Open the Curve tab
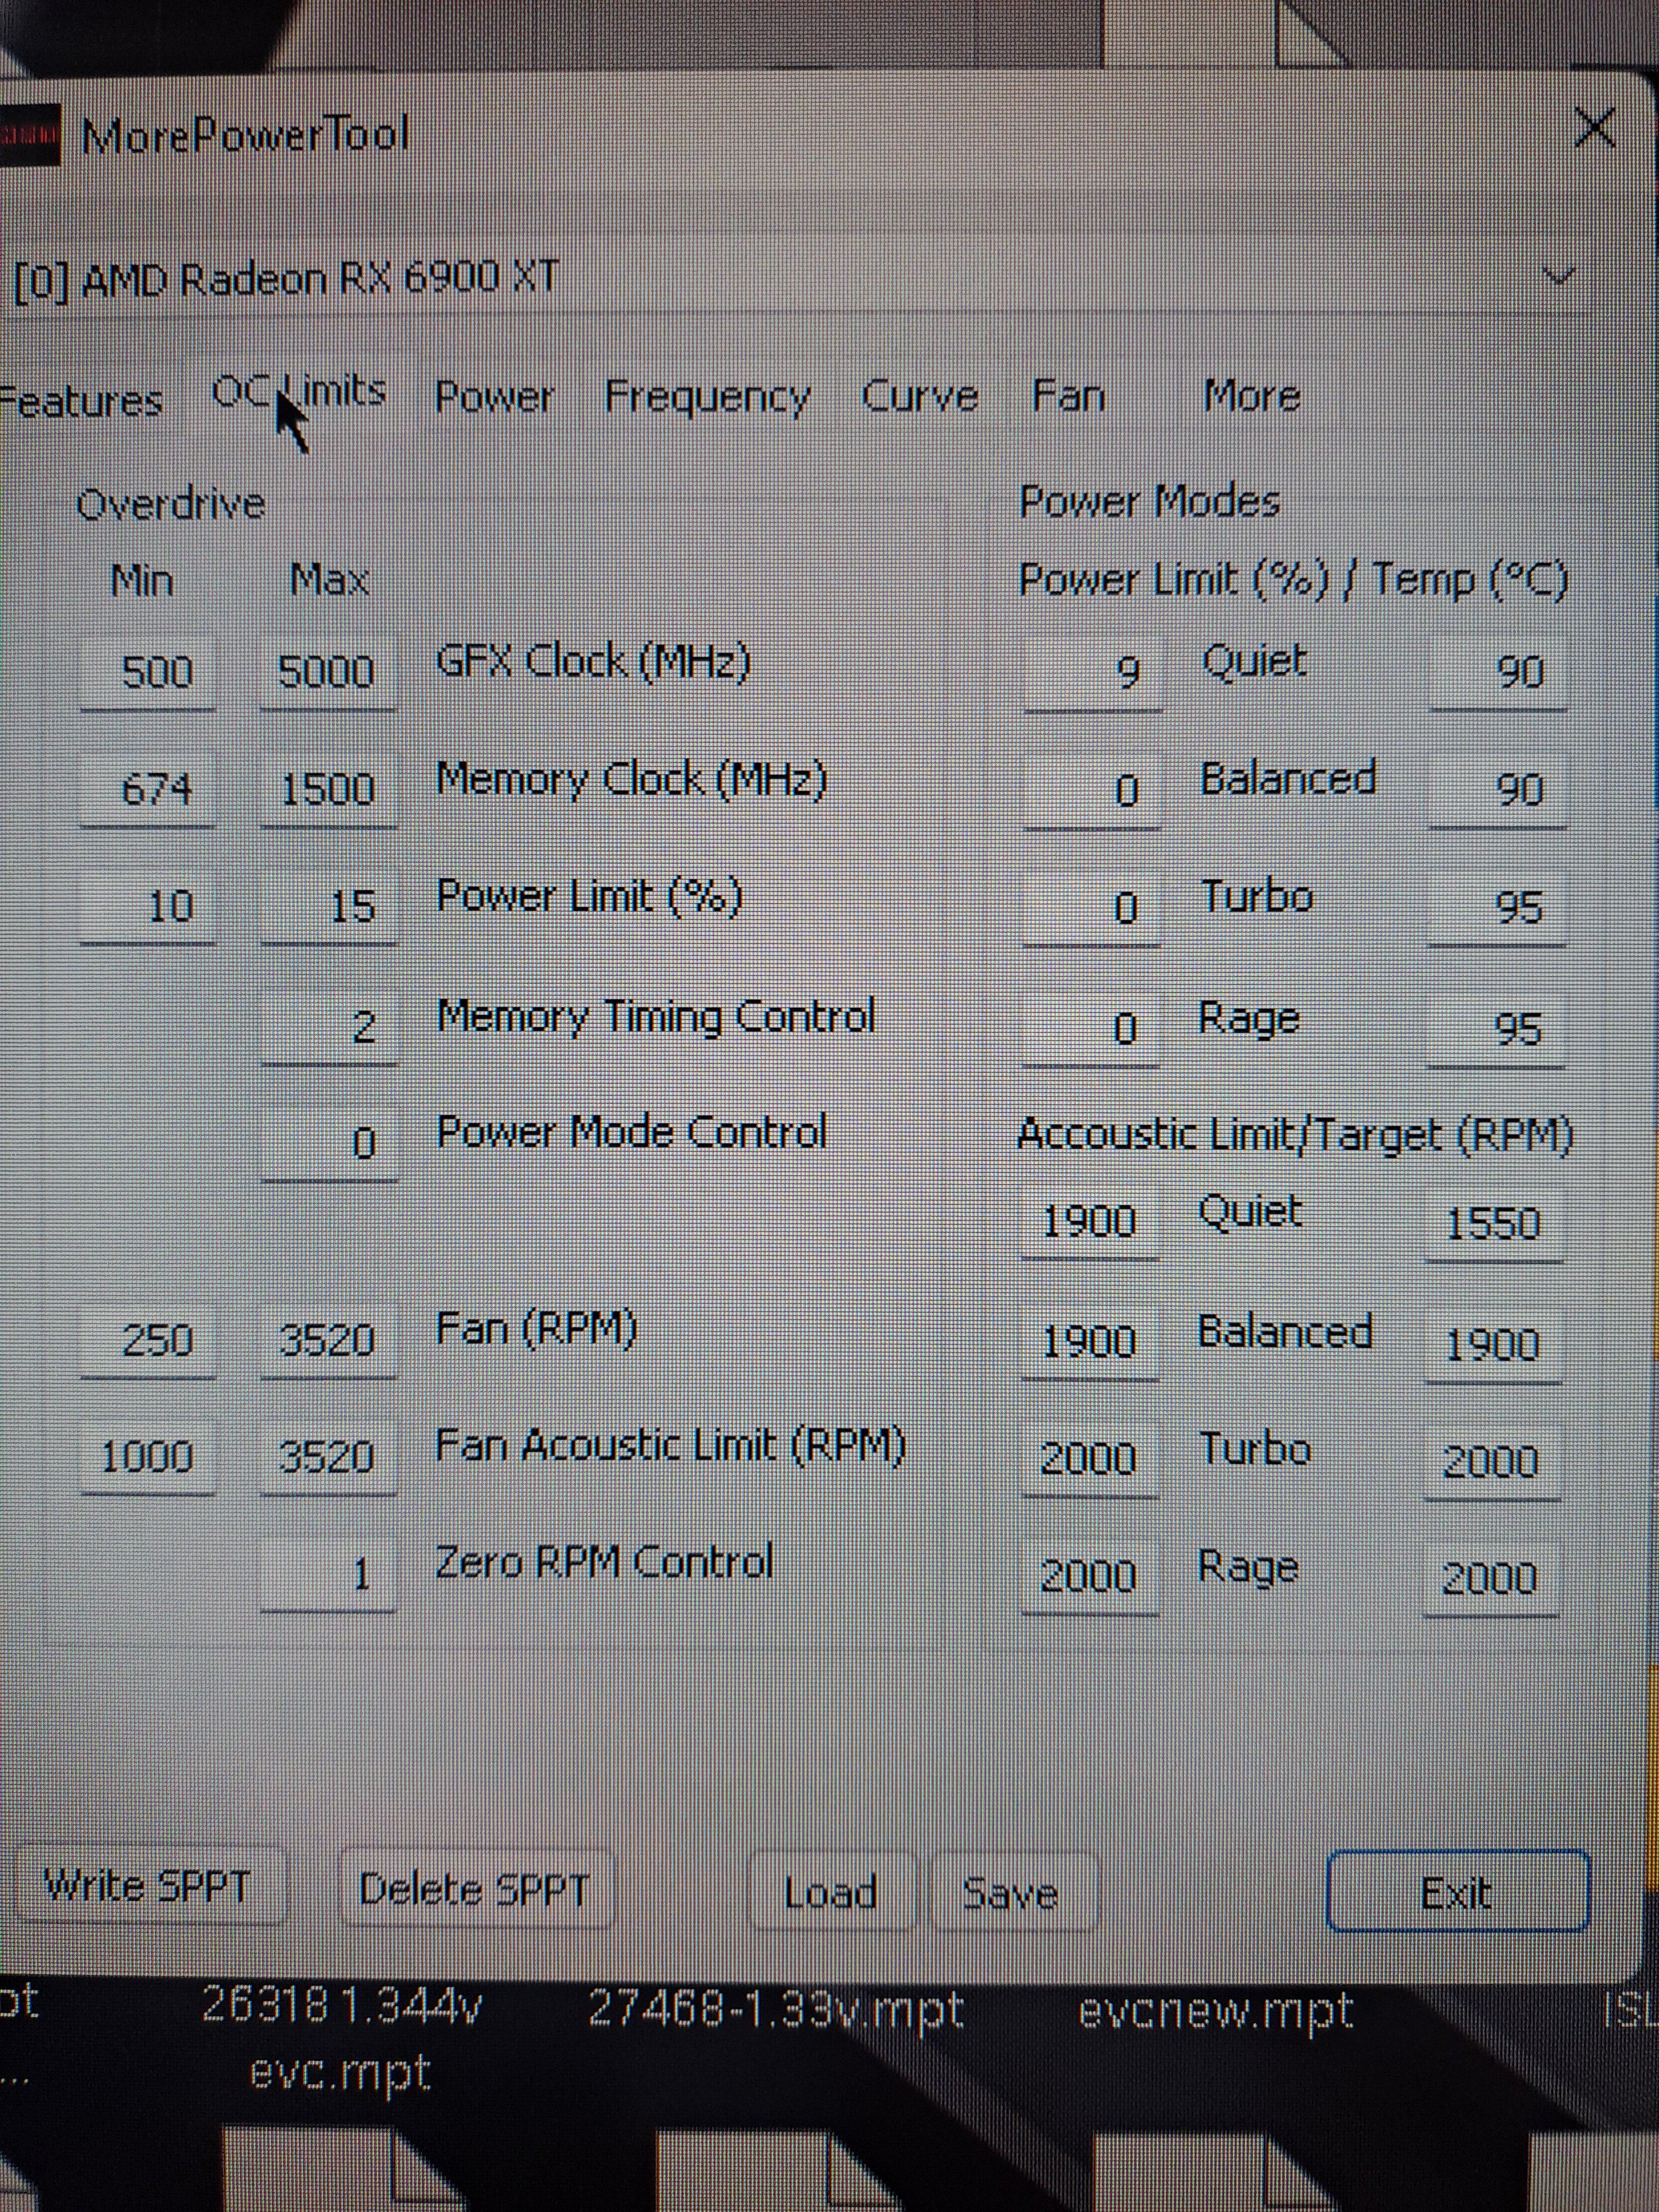This screenshot has width=1659, height=2212. [919, 397]
